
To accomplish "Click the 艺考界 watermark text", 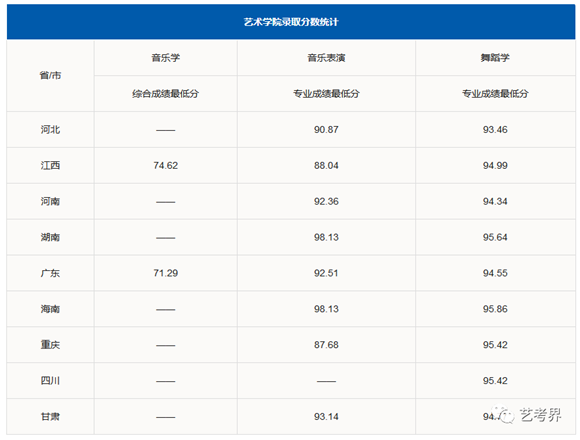I will pos(540,415).
